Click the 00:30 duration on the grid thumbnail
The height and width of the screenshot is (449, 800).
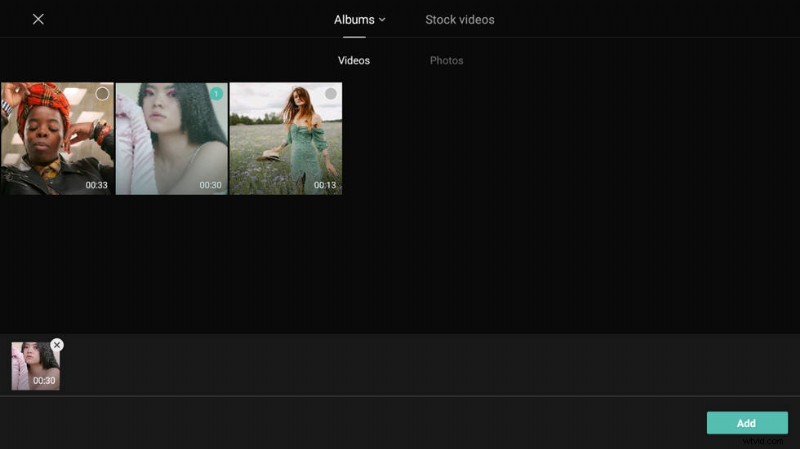point(210,185)
